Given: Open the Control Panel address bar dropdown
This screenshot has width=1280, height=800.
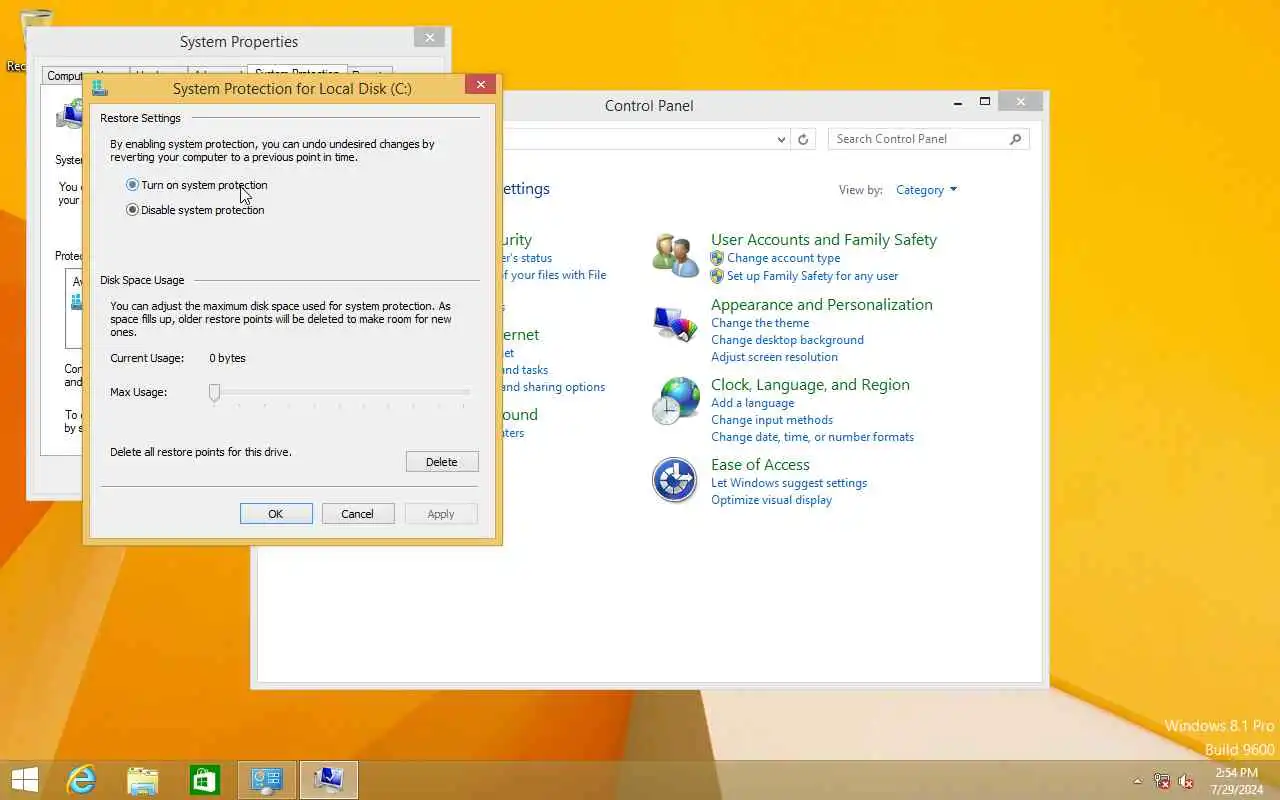Looking at the screenshot, I should (x=782, y=140).
